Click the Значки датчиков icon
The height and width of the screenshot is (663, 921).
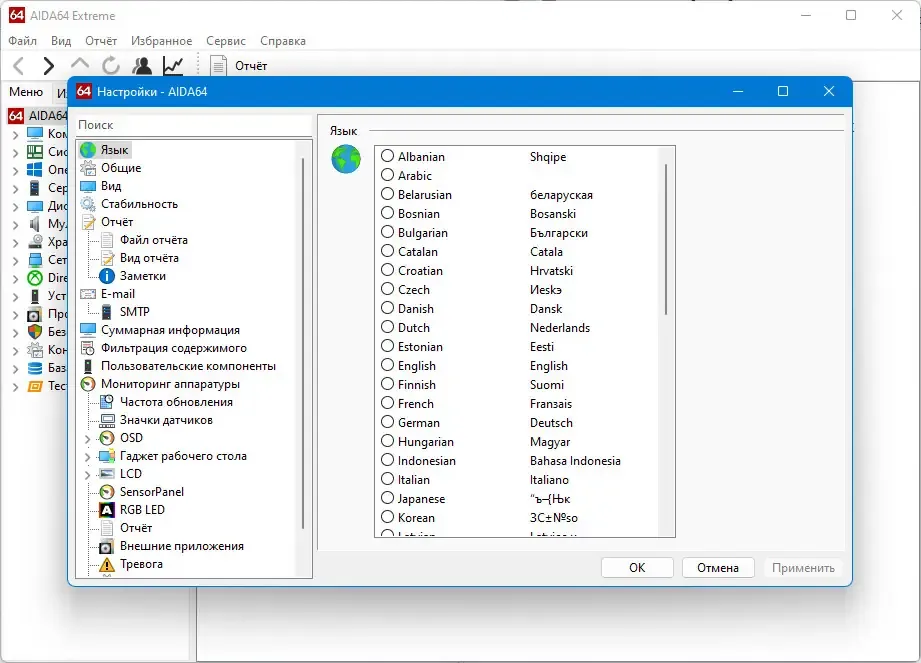click(107, 420)
